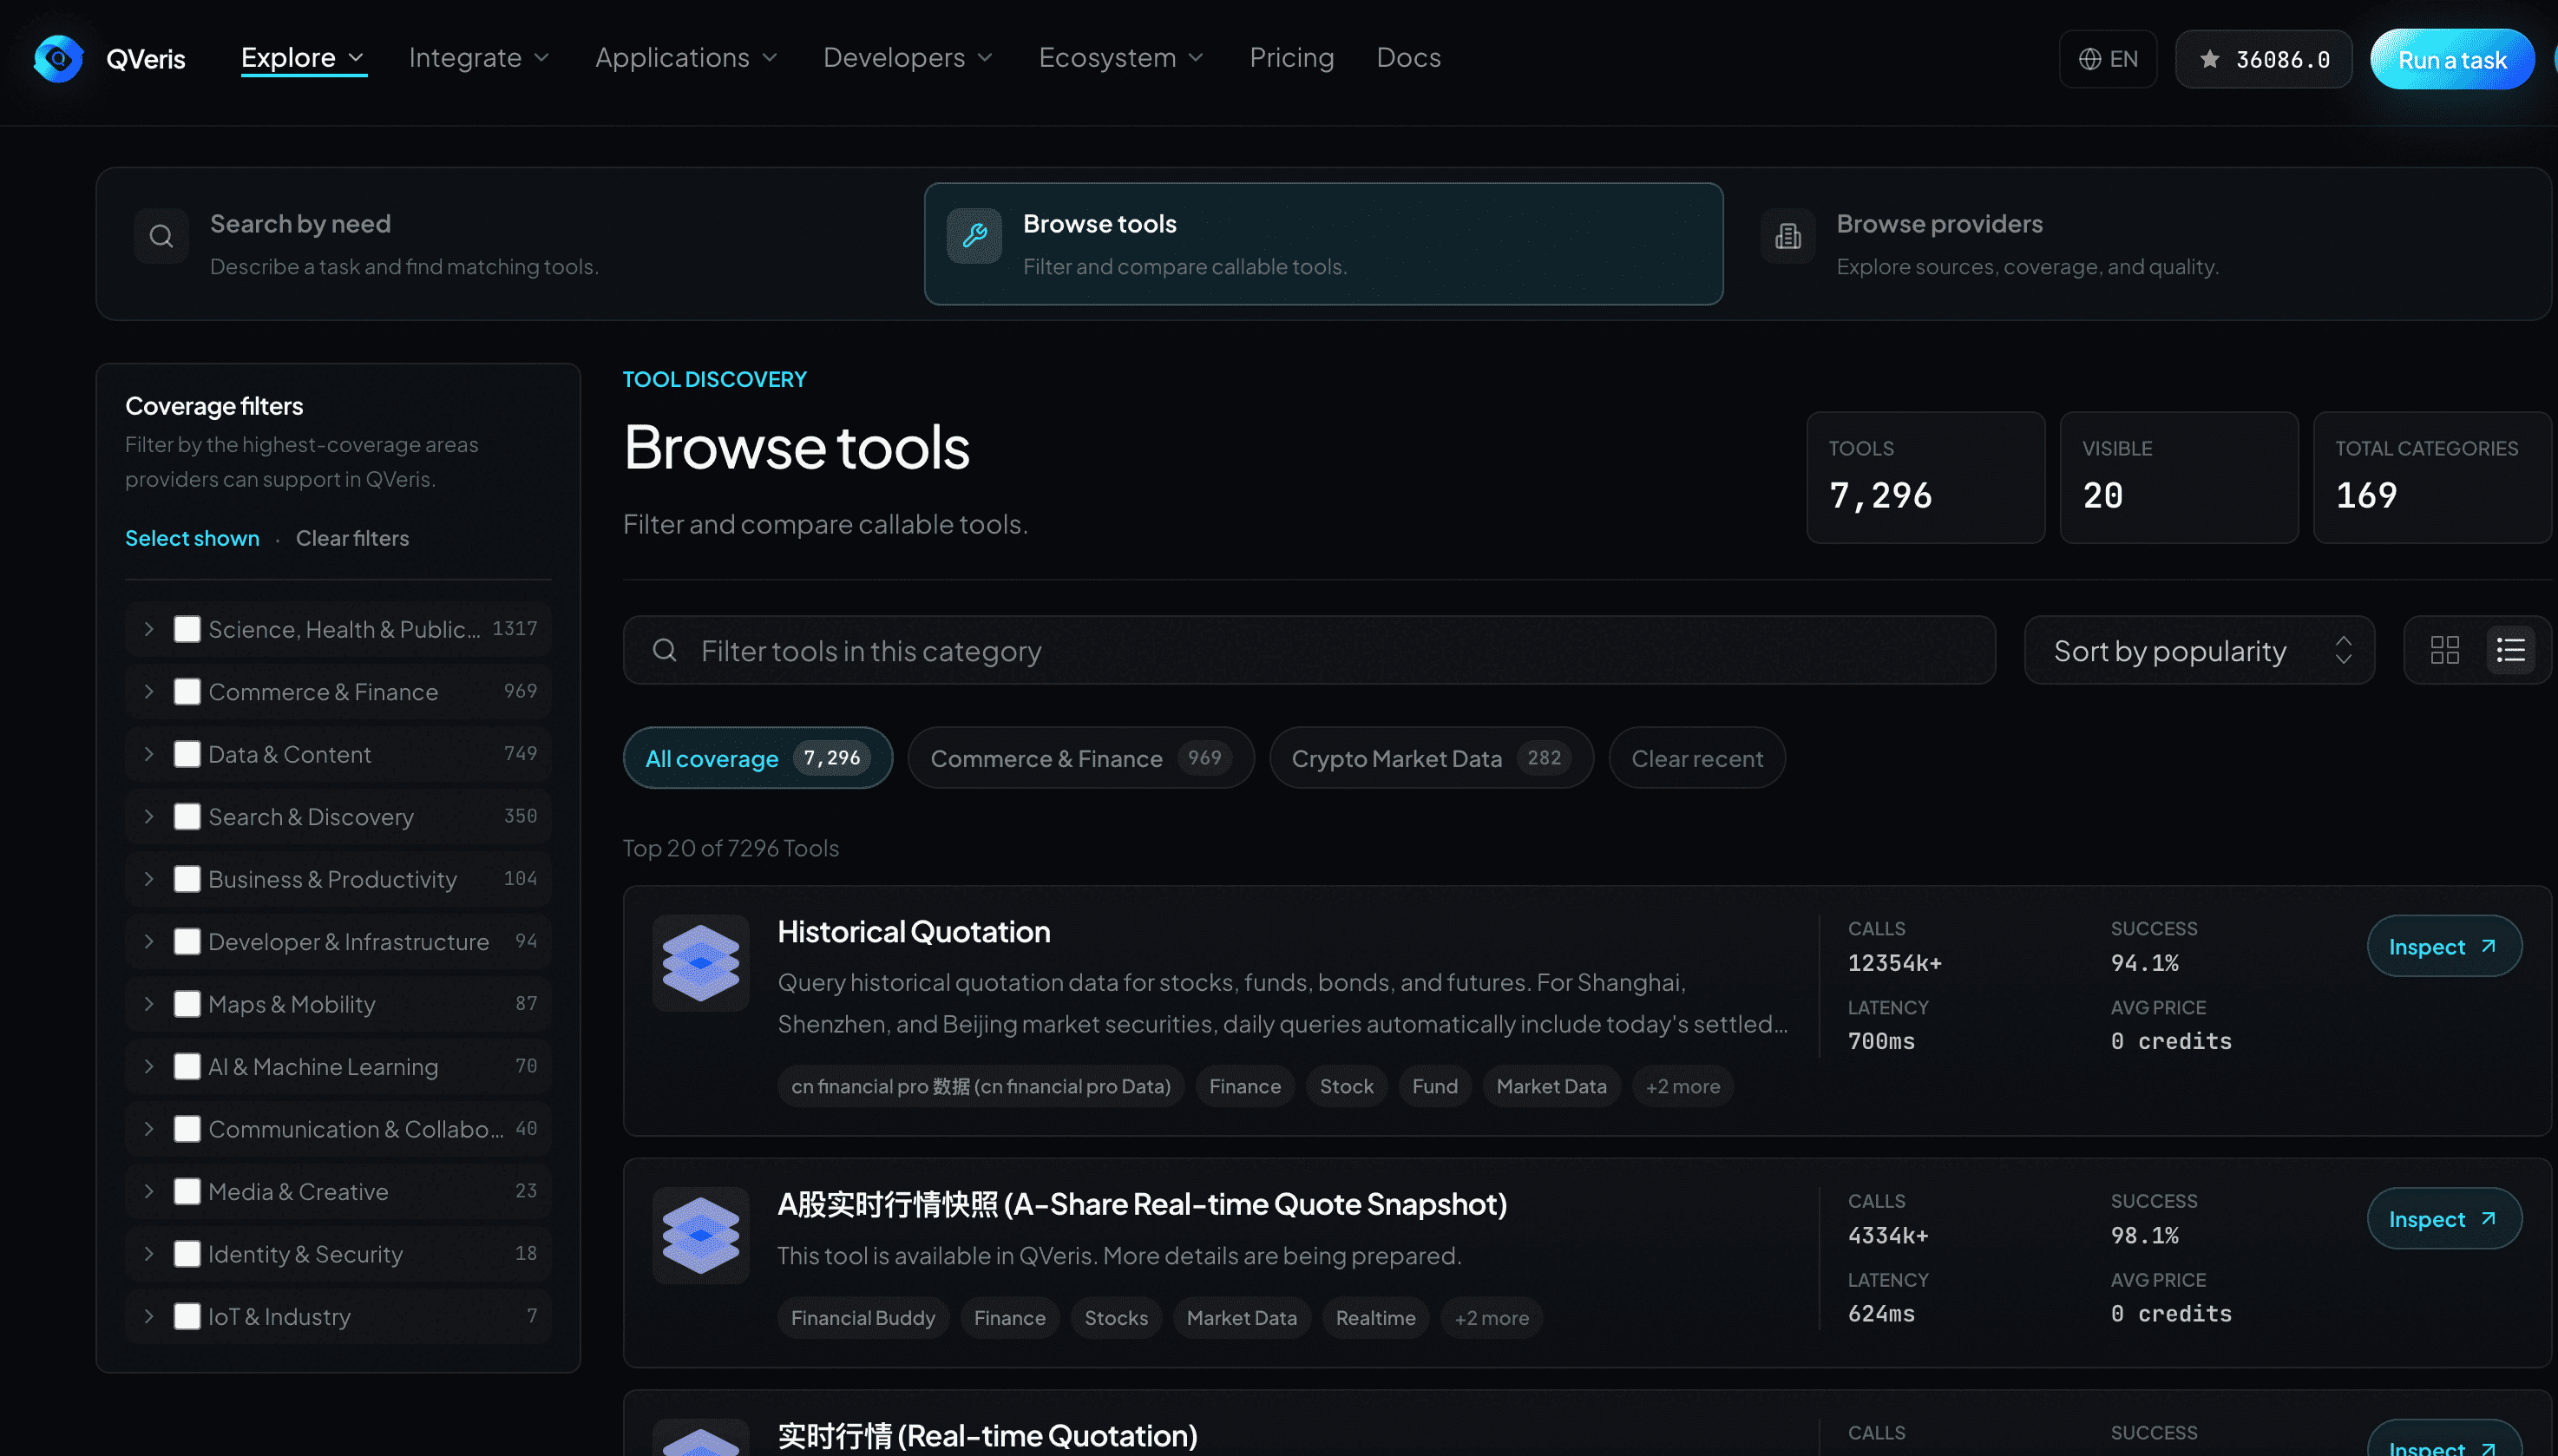2558x1456 pixels.
Task: Click the Clear recent button
Action: 1697,758
